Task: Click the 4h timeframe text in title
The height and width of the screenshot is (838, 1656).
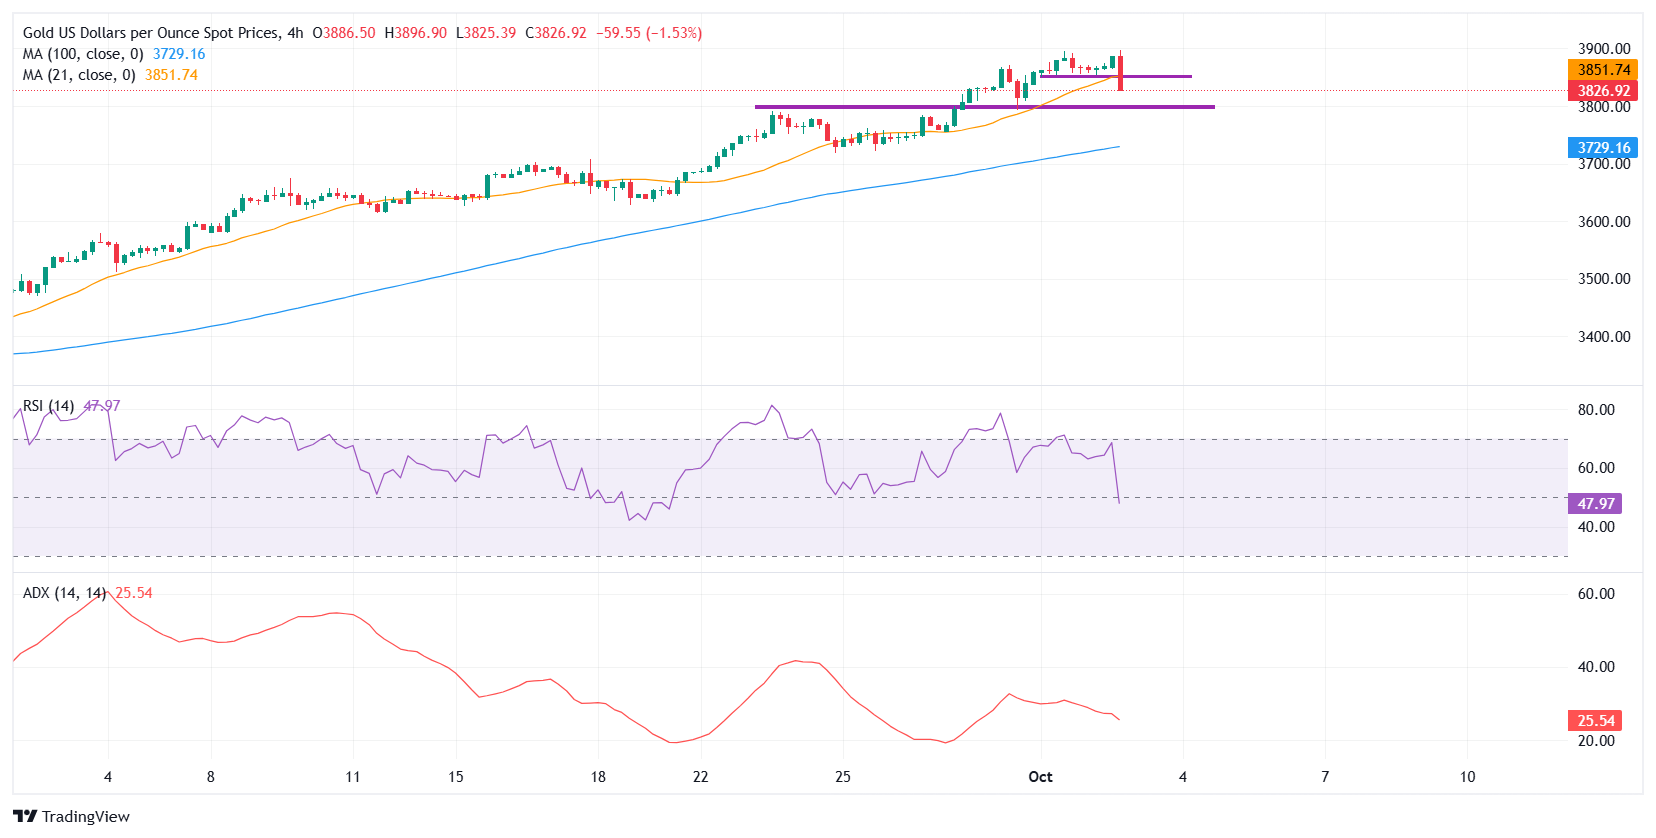Action: (x=295, y=33)
